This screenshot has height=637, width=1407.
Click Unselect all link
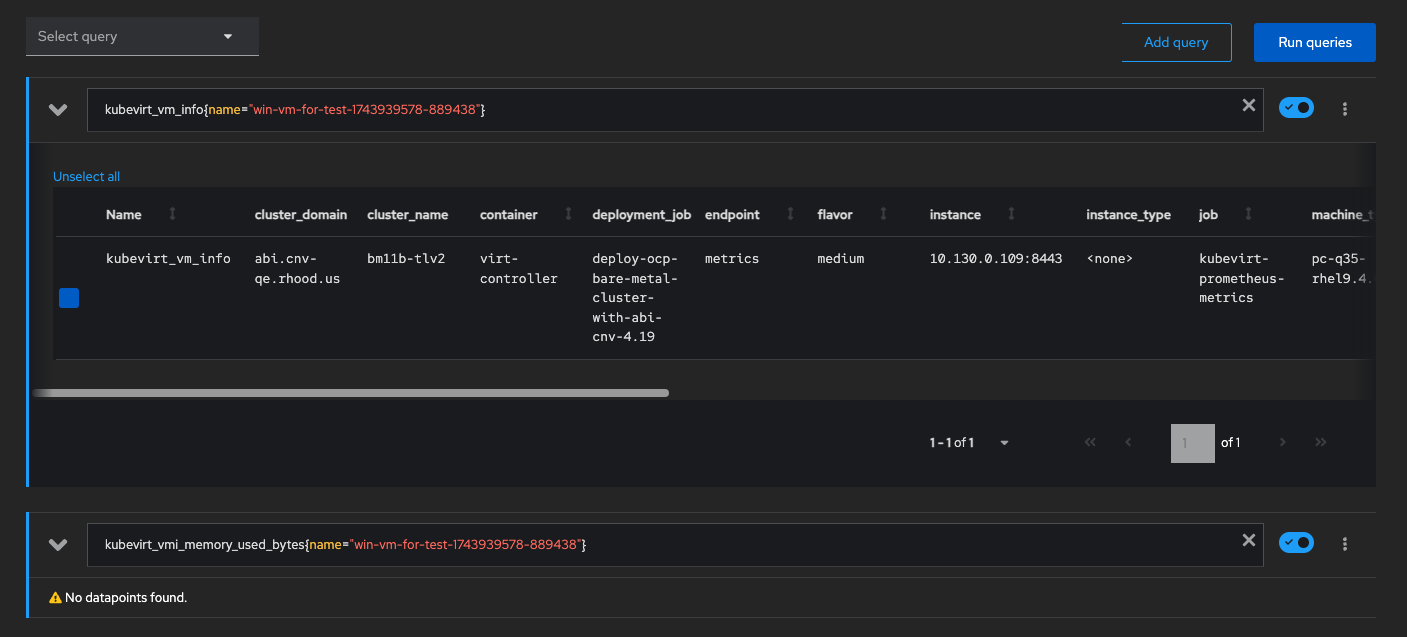(86, 176)
